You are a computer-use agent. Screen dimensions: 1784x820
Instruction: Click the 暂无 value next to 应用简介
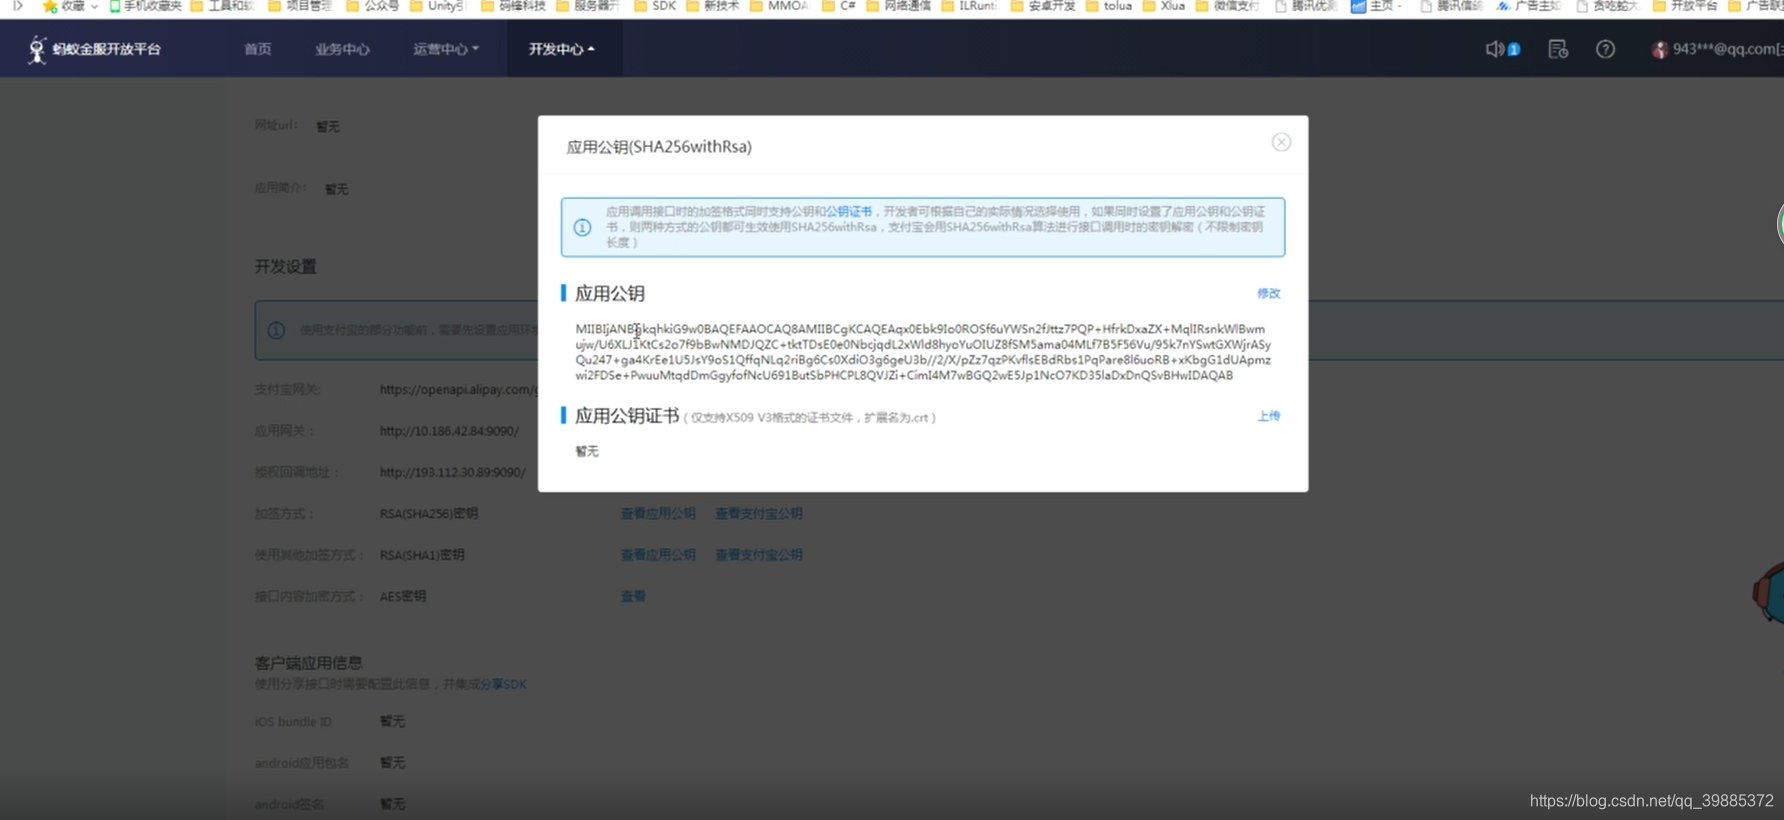[x=336, y=188]
